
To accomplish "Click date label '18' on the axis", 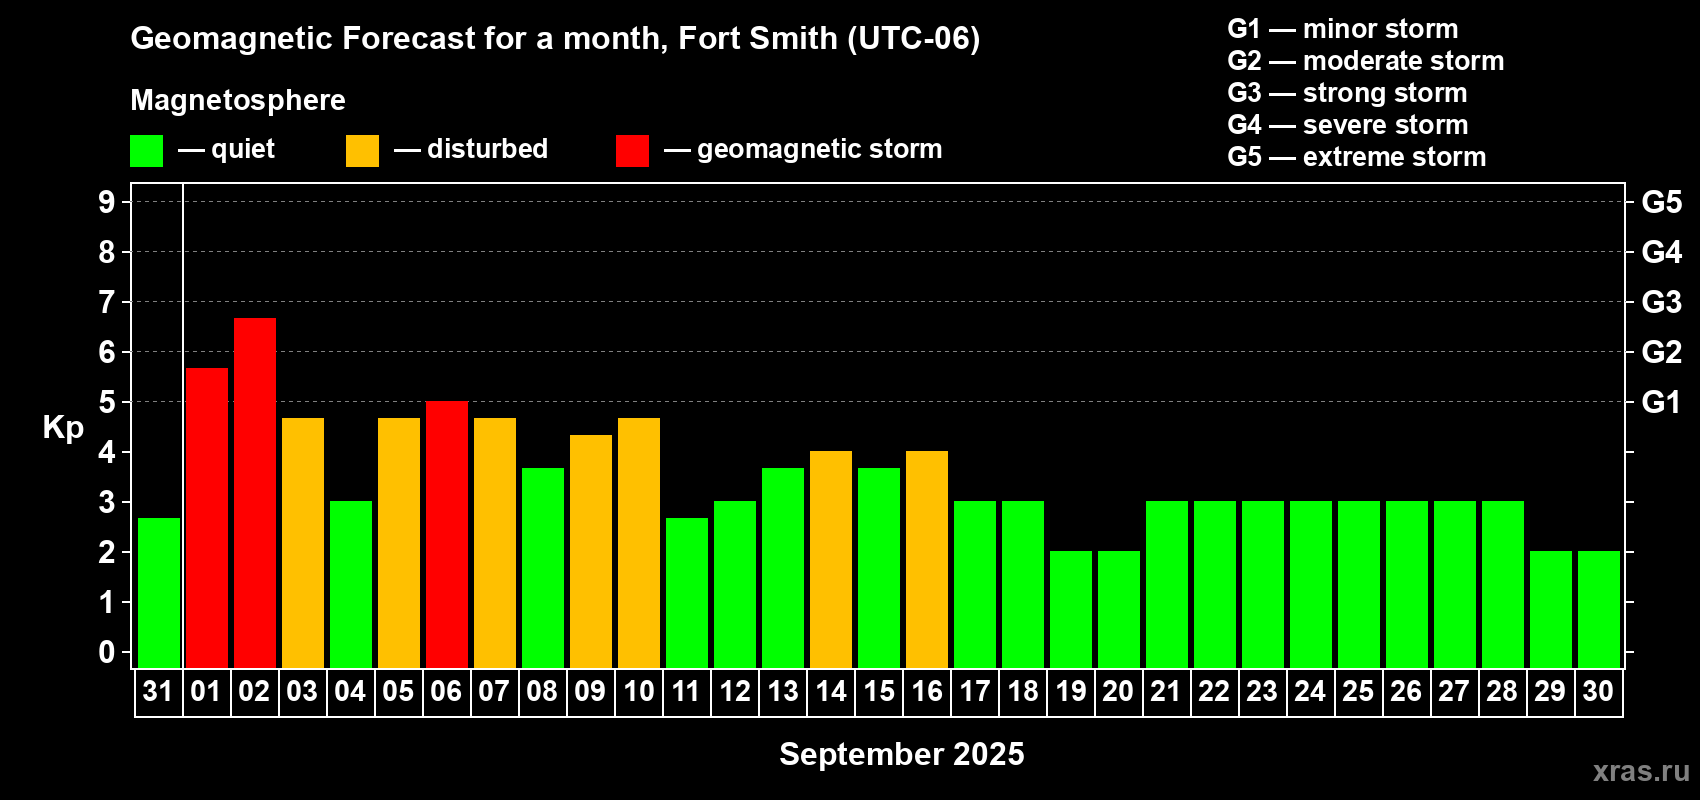I will tap(1022, 692).
